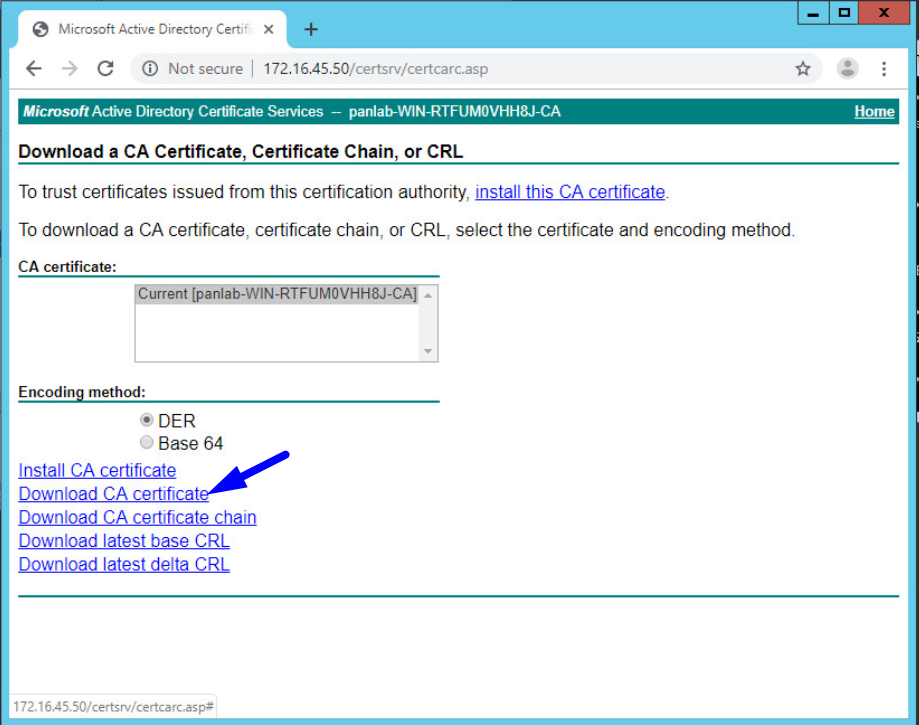Viewport: 919px width, 725px height.
Task: Click the Home link in the header
Action: (874, 111)
